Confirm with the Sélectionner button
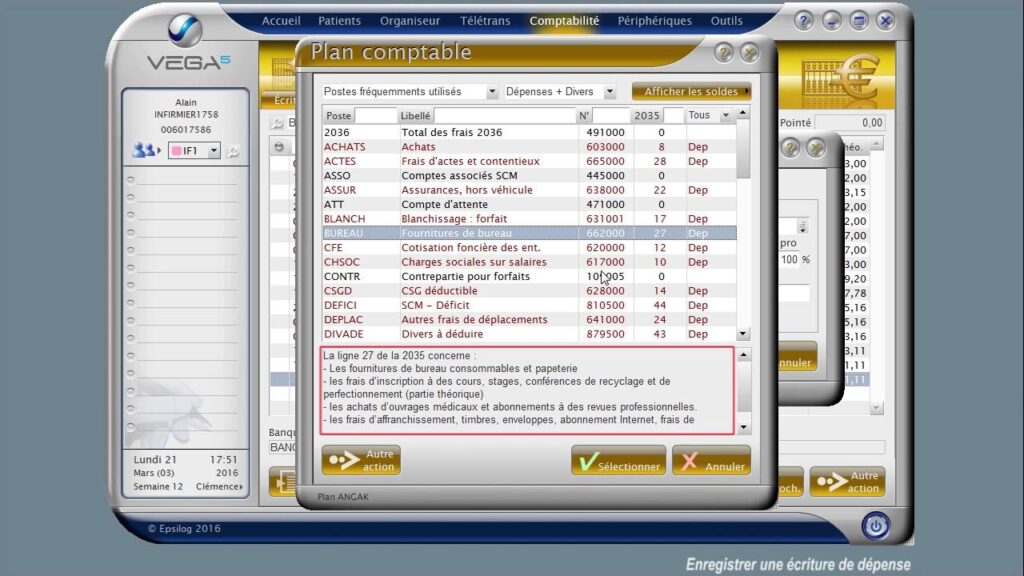 (x=617, y=461)
